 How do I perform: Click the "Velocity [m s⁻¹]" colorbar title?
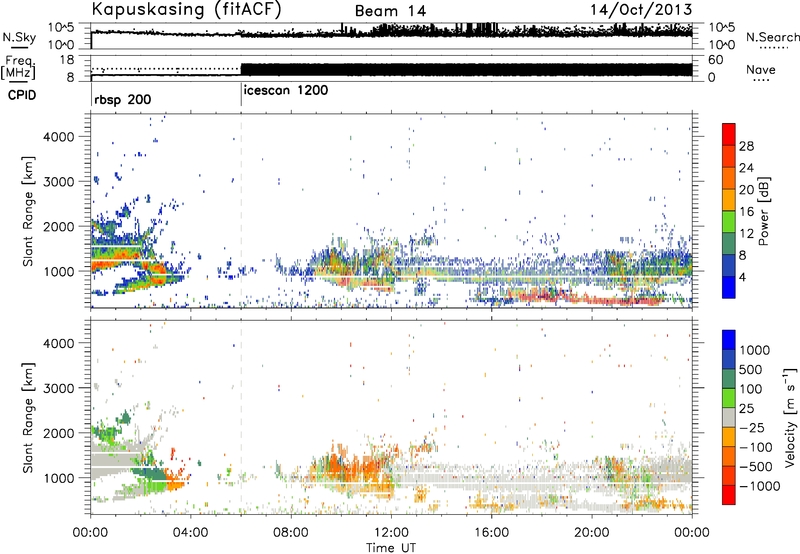tap(790, 416)
